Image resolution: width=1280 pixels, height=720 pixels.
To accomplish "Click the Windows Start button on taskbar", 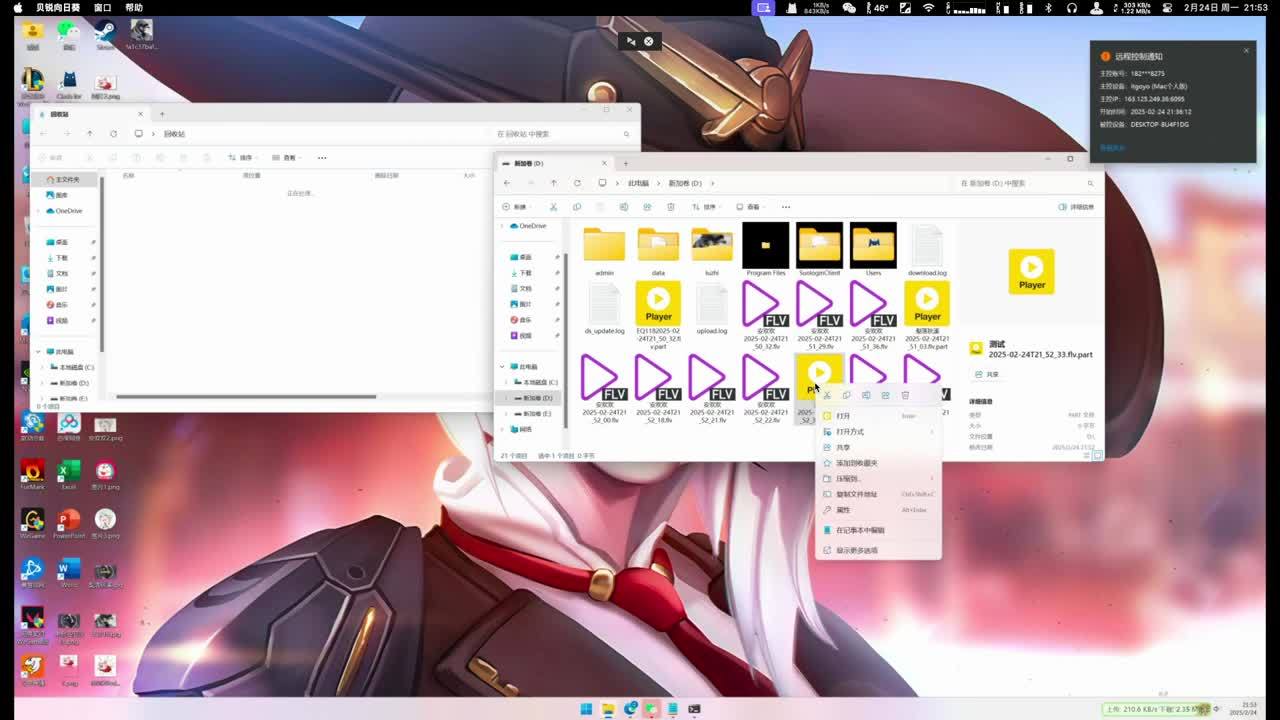I will [x=586, y=709].
